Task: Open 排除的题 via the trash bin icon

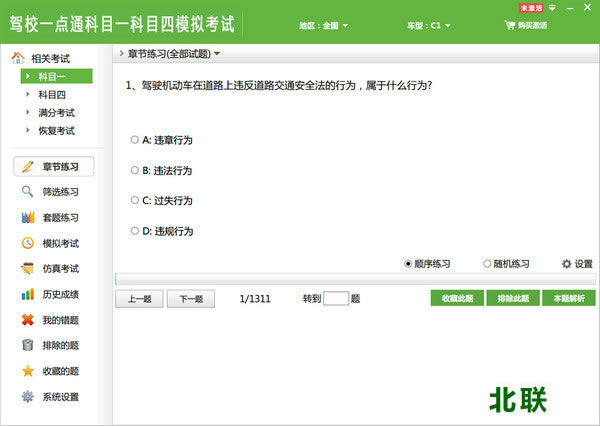Action: [28, 346]
